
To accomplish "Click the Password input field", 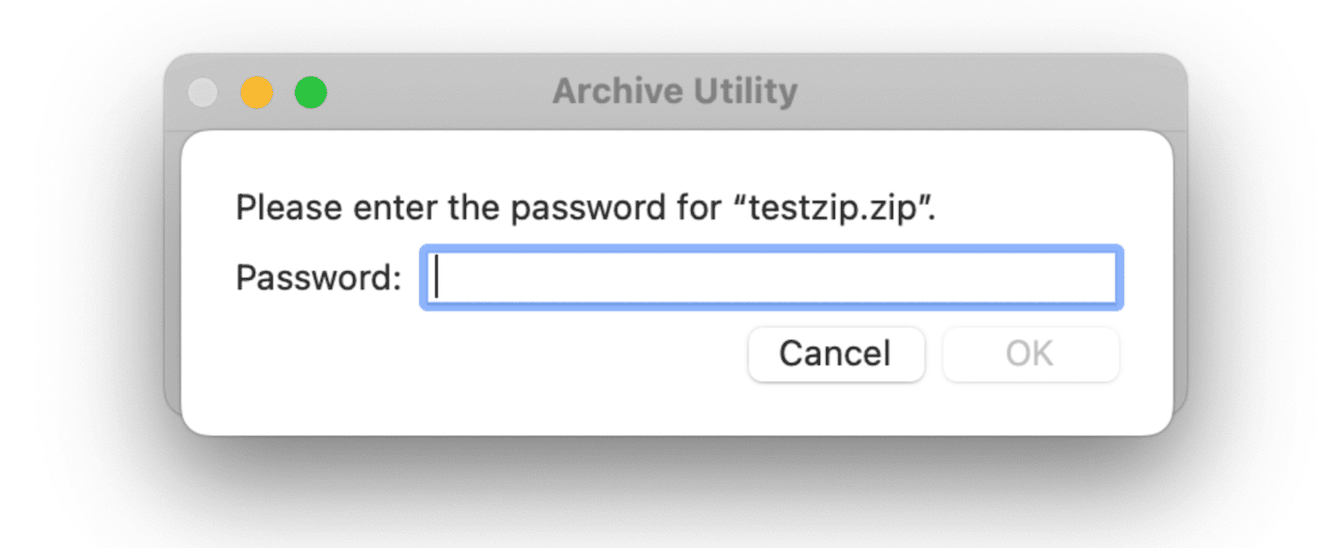I will coord(771,277).
